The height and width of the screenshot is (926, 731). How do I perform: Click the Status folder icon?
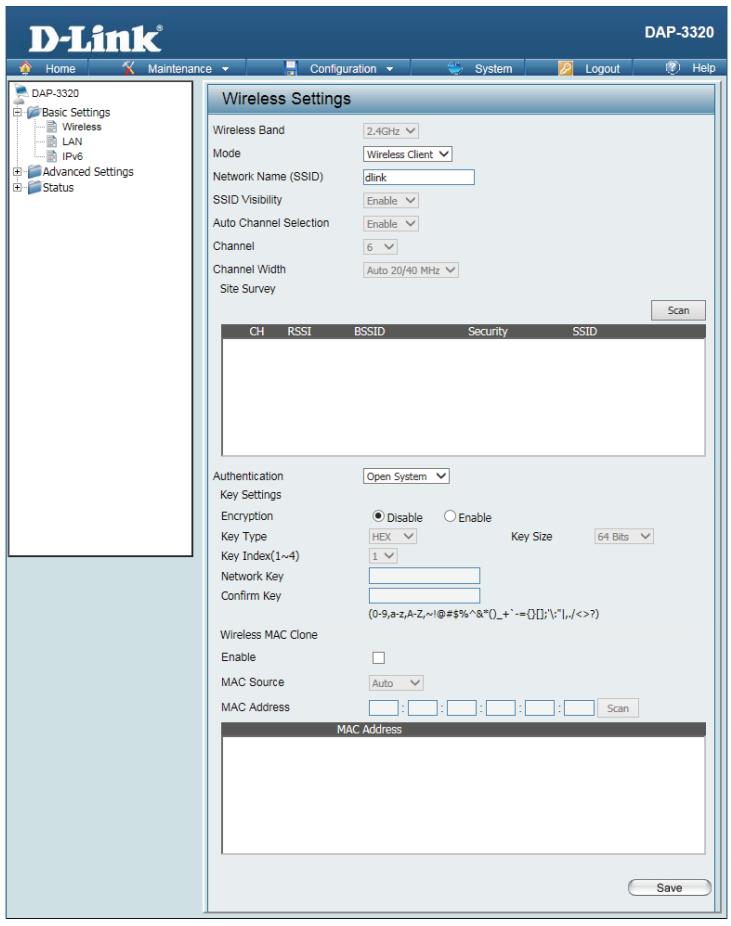(35, 187)
